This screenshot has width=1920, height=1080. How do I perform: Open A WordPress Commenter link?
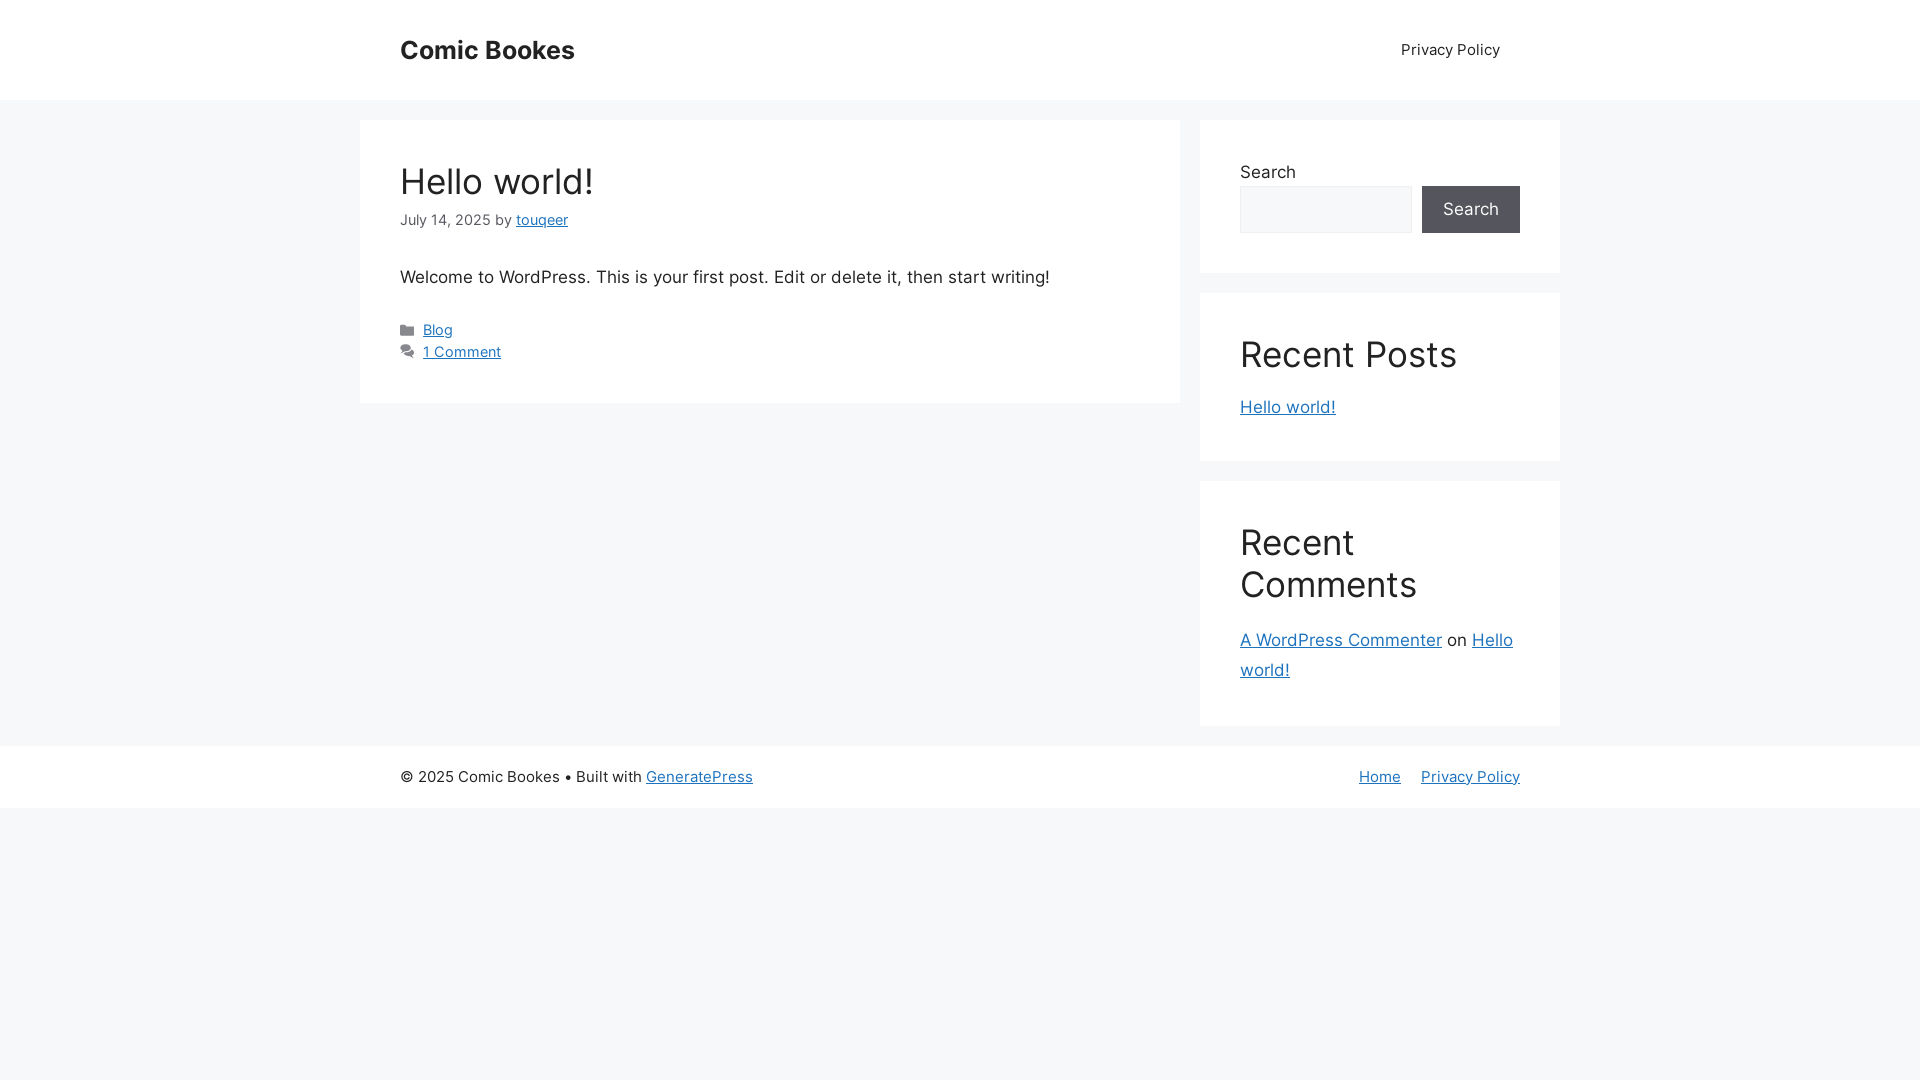[1341, 640]
